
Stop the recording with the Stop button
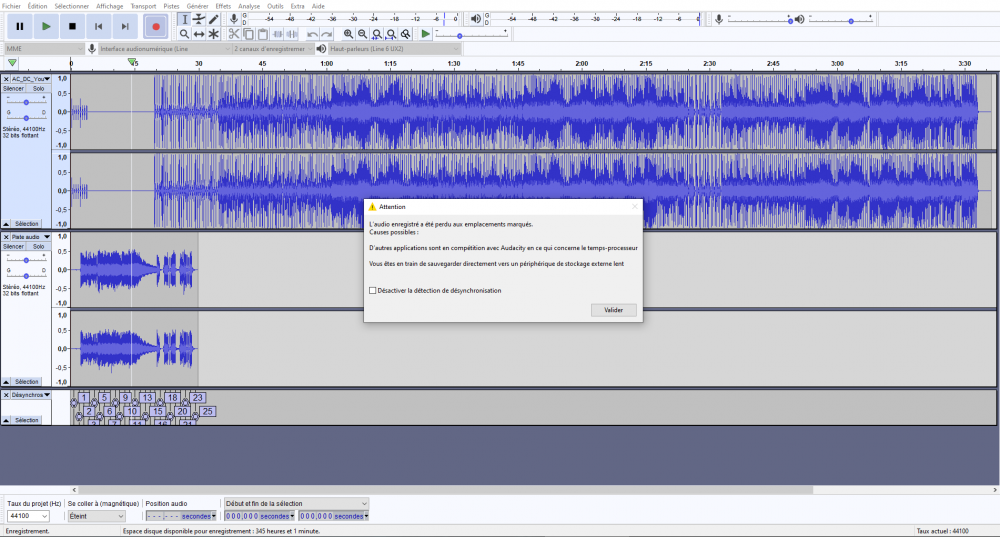tap(72, 26)
